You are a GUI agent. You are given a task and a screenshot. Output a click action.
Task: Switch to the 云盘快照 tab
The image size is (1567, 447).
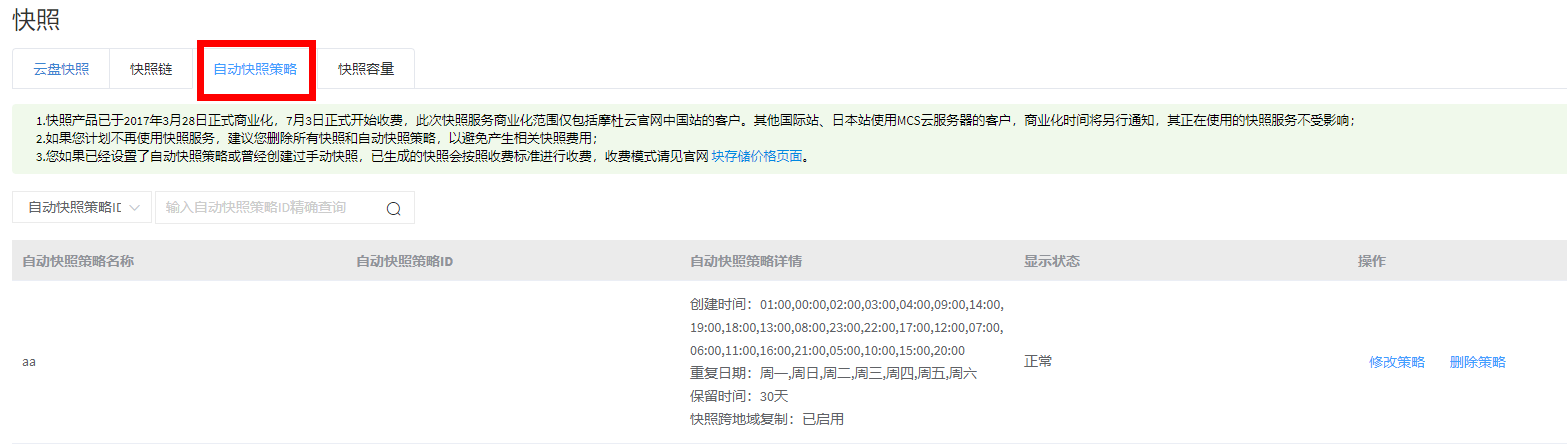click(61, 69)
